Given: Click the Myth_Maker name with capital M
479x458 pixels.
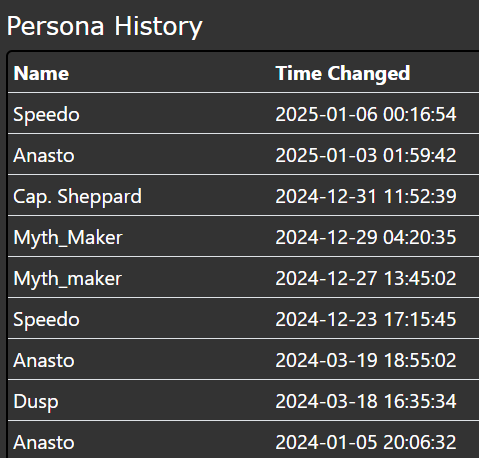Looking at the screenshot, I should coord(68,238).
